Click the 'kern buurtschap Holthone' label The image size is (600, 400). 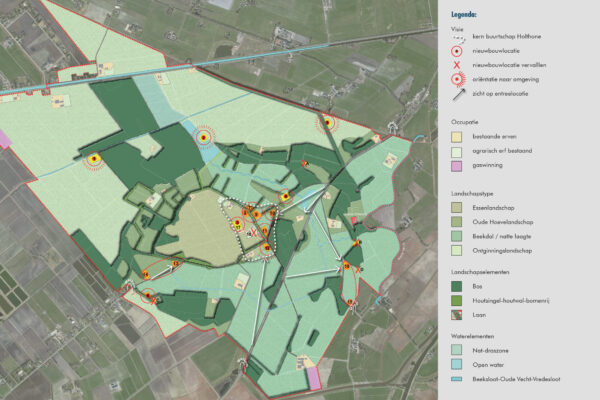click(x=507, y=37)
